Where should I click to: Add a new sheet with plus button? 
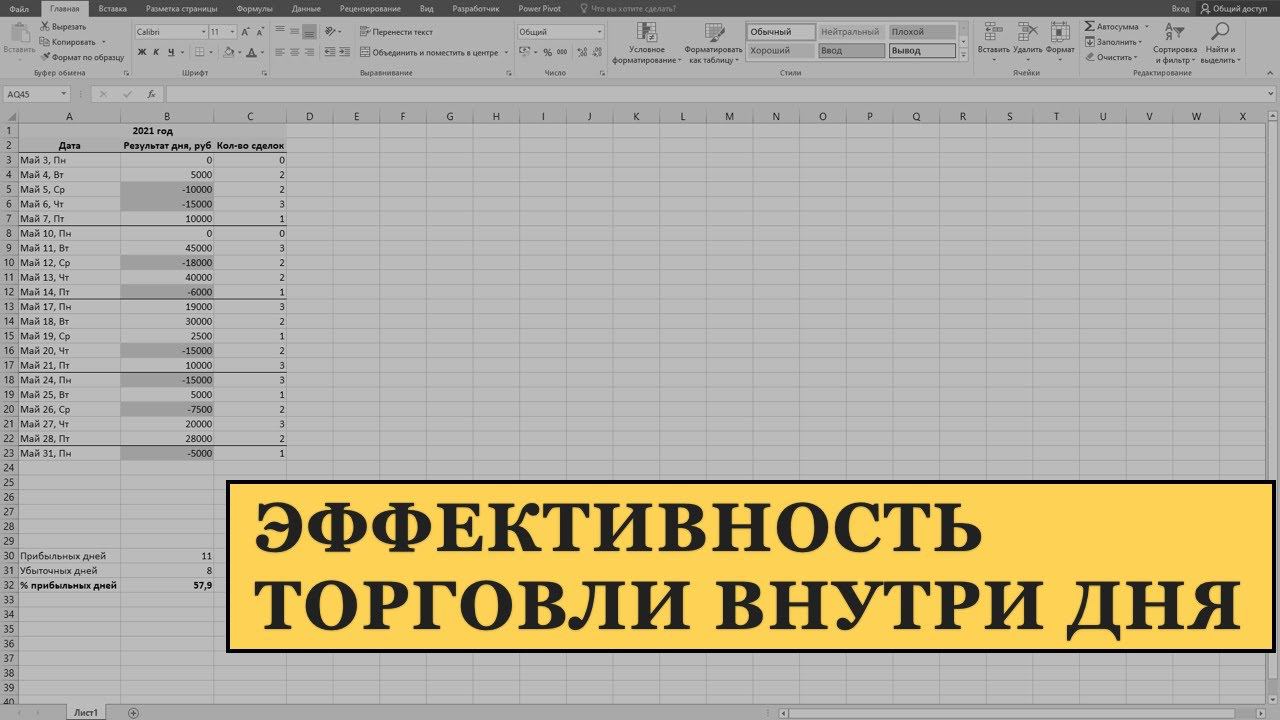point(133,713)
